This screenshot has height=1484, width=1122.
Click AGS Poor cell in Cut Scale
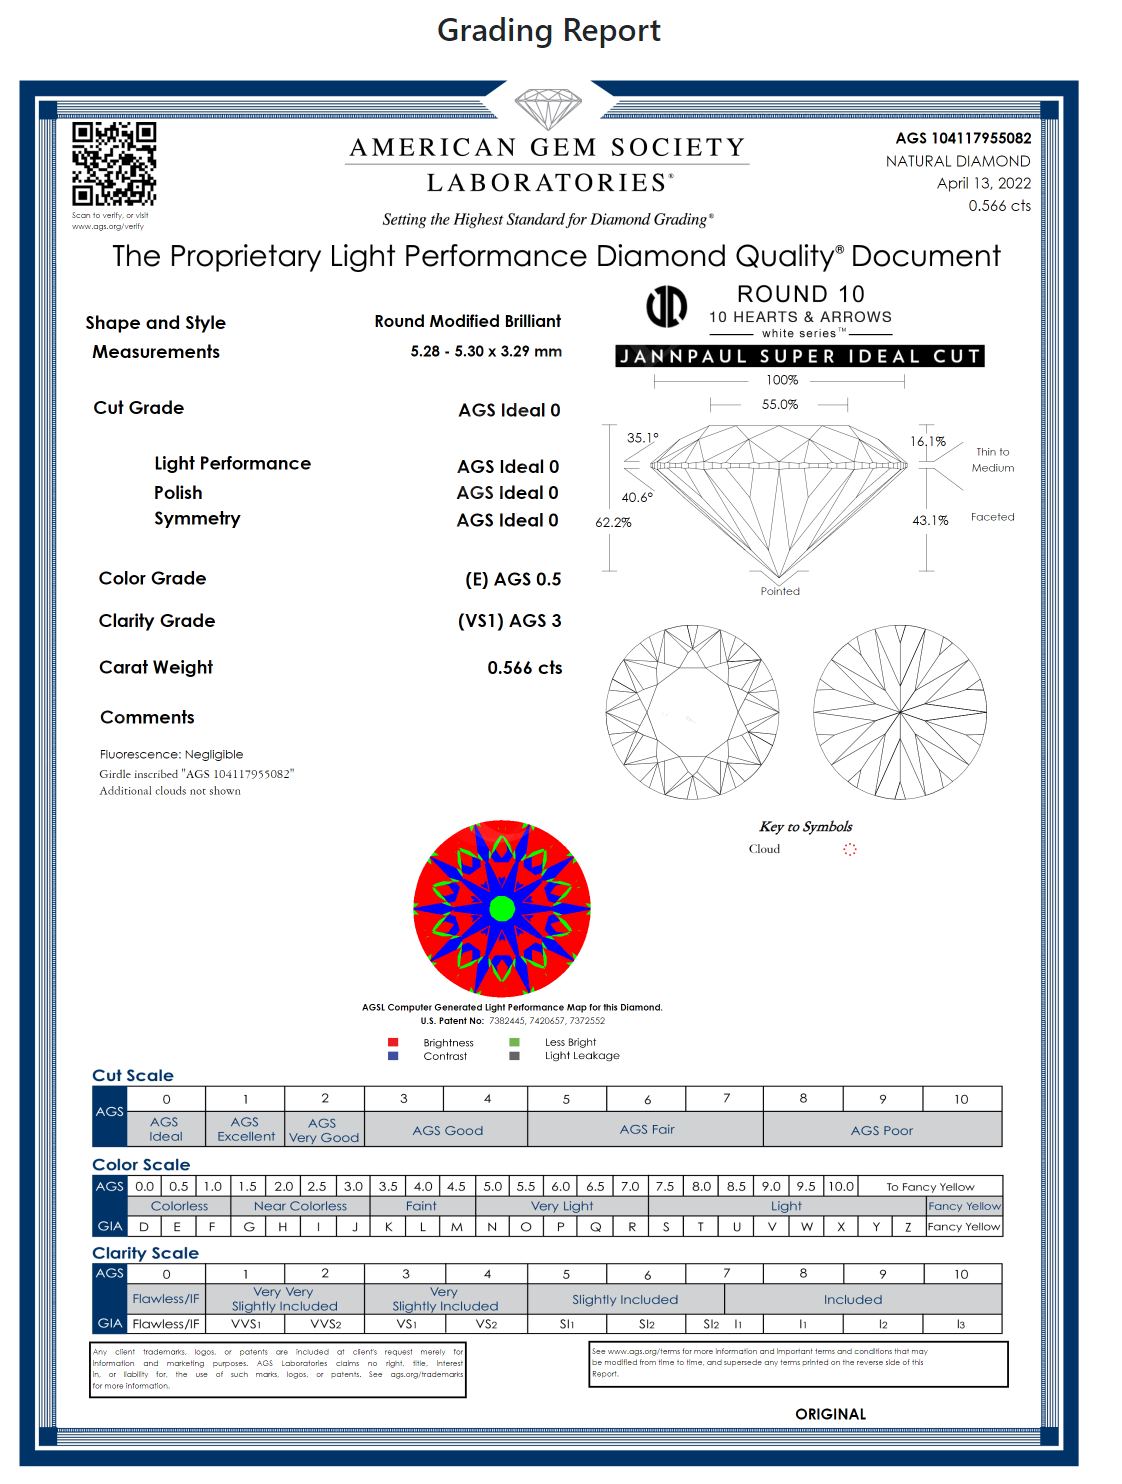[882, 1130]
